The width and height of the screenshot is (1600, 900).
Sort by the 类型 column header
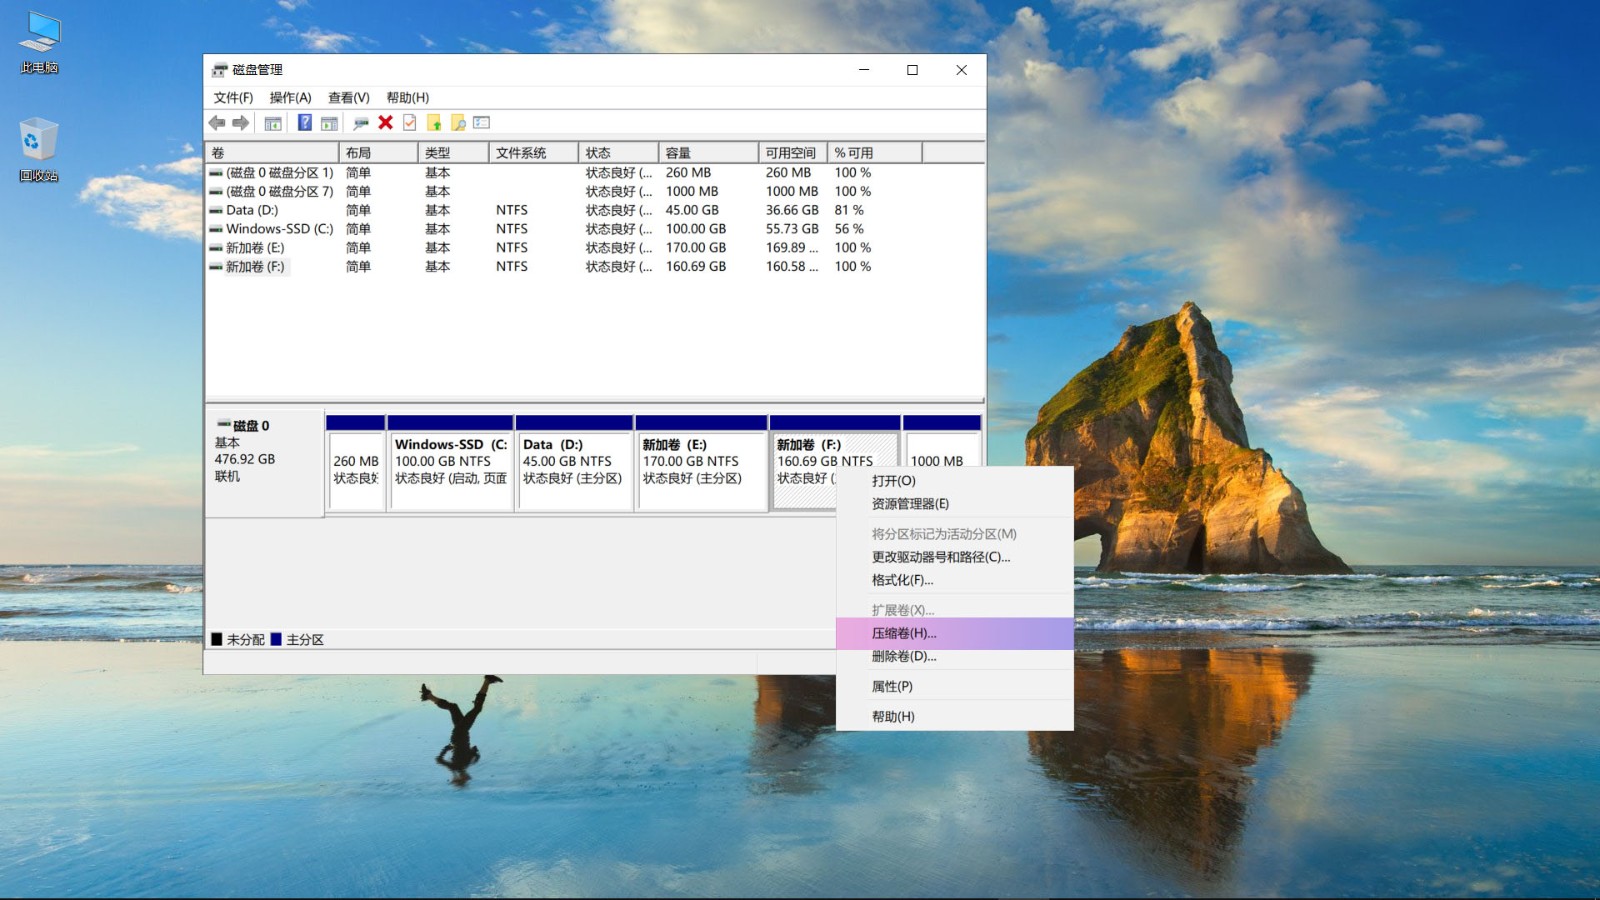(x=453, y=153)
